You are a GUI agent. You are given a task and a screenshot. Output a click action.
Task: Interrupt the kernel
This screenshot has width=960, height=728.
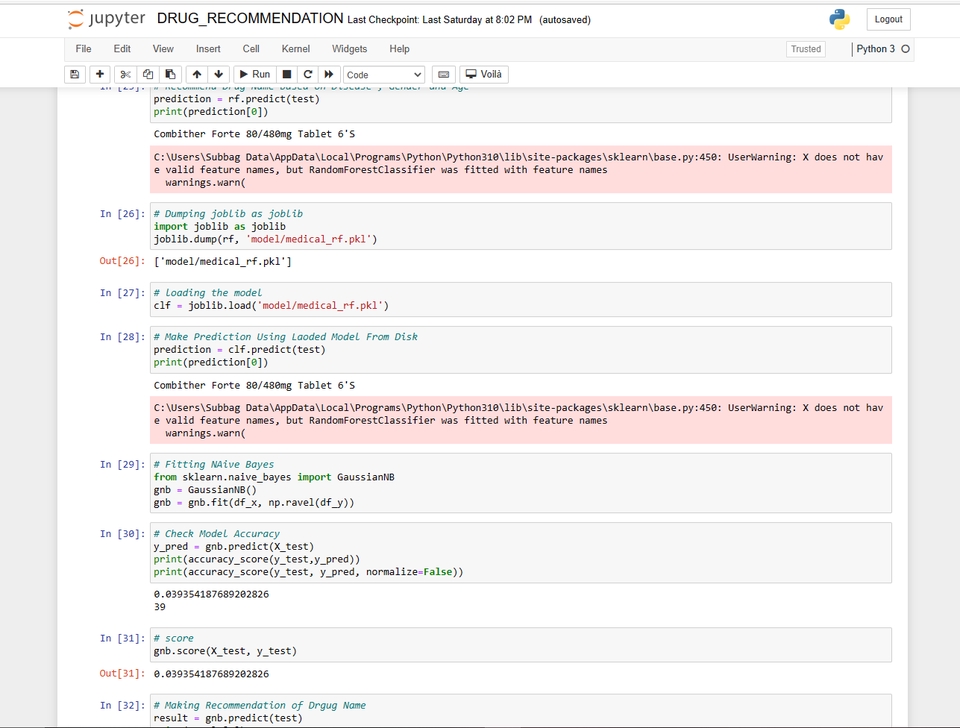click(x=286, y=74)
